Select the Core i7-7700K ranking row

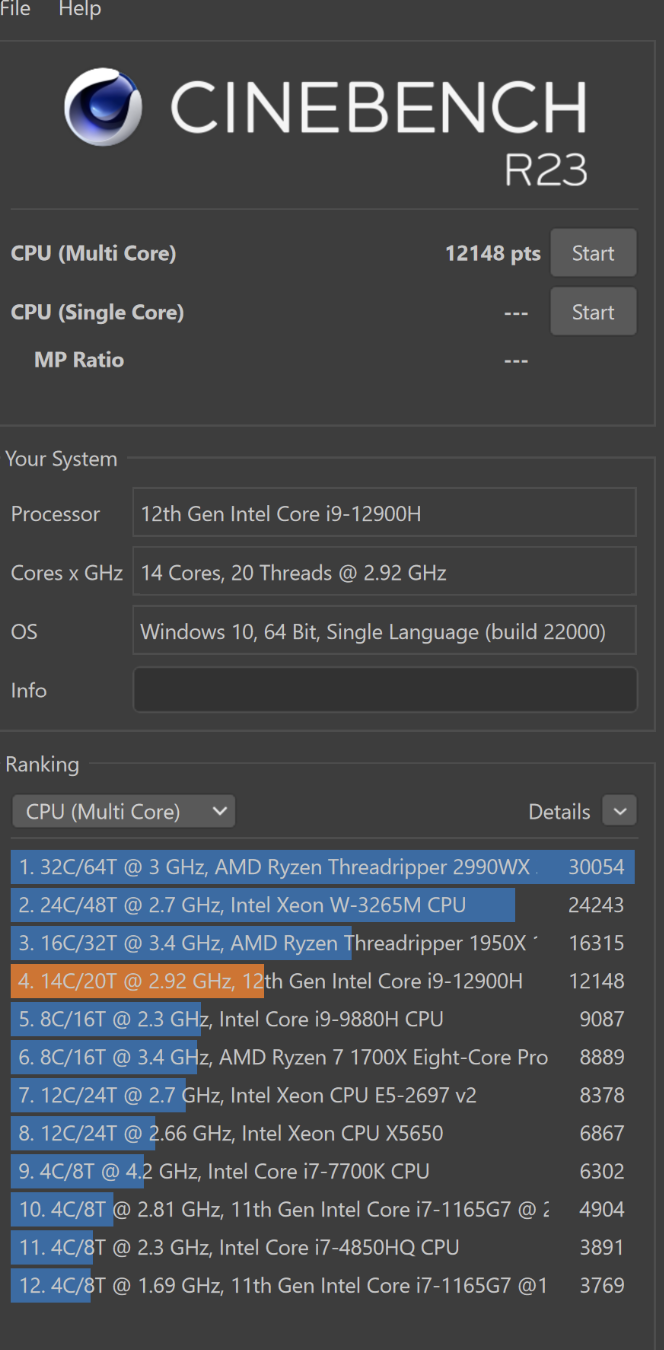323,1171
